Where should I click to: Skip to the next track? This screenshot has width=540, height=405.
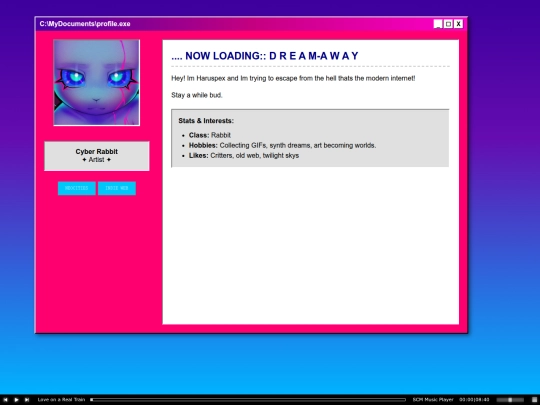[27, 399]
